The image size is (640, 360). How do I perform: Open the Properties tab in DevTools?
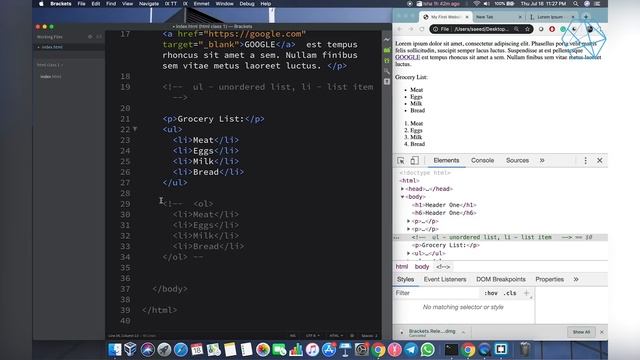549,280
